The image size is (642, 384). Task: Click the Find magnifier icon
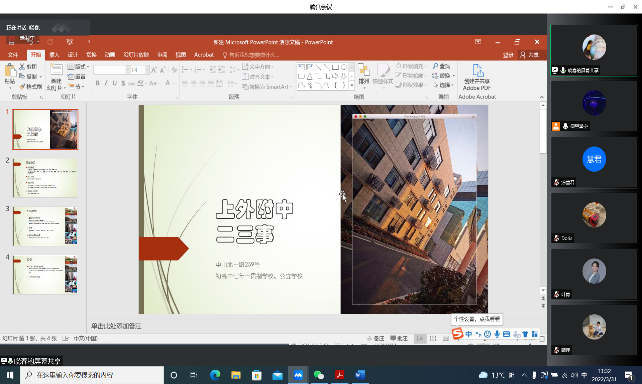(x=436, y=66)
